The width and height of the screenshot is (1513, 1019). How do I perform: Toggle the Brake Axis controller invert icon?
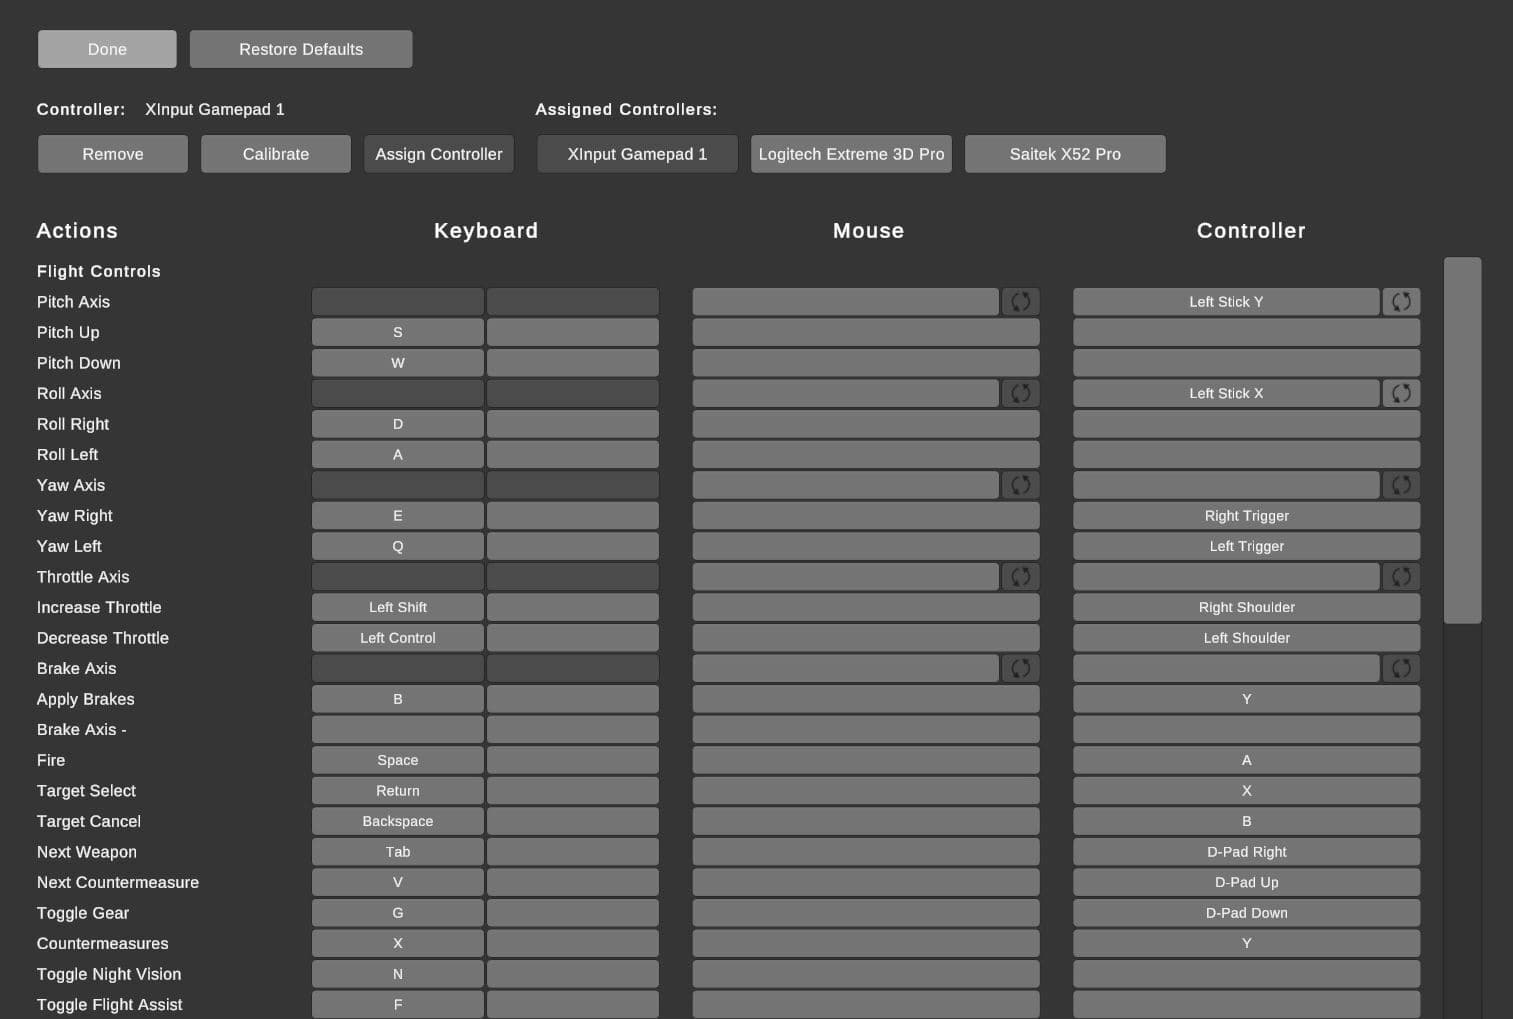1401,669
